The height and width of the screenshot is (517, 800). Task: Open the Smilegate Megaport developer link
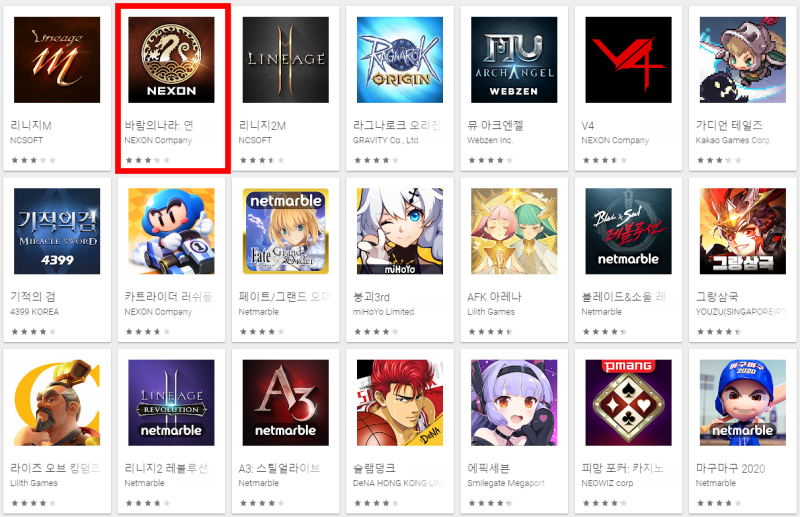(506, 483)
